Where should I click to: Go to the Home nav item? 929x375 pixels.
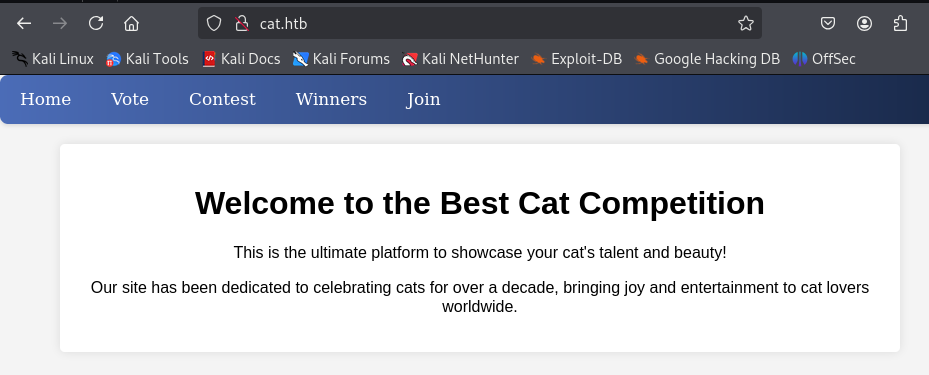click(46, 100)
